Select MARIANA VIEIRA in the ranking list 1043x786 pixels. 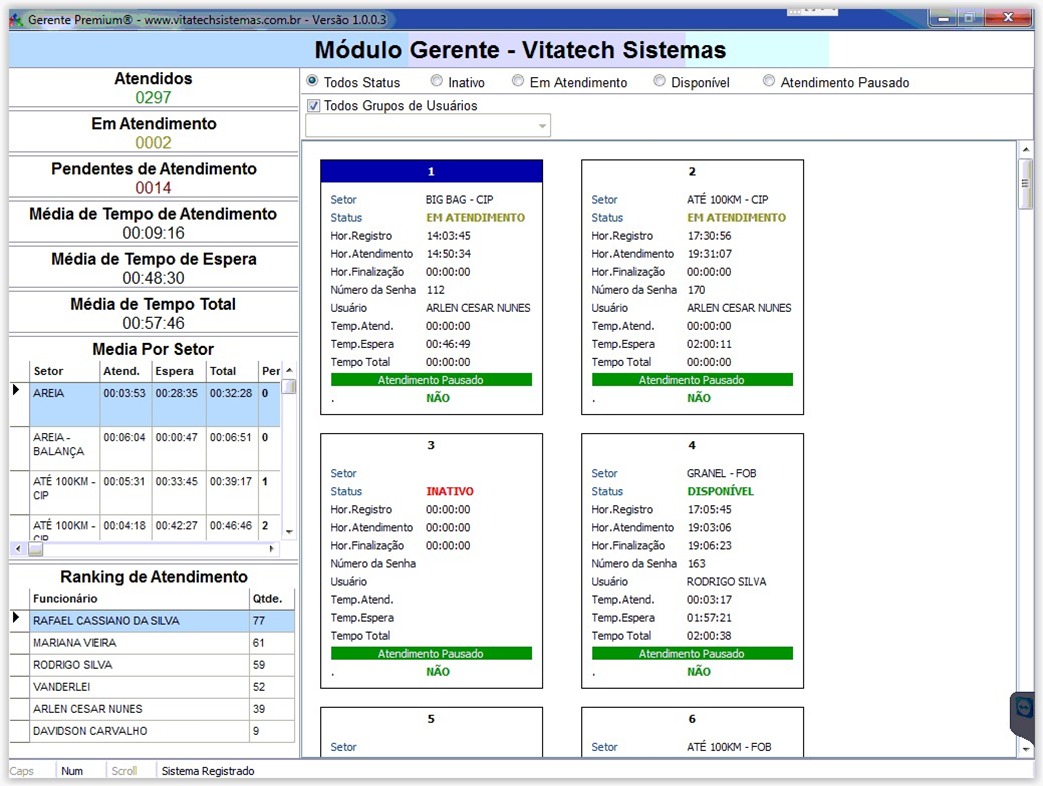pos(75,643)
